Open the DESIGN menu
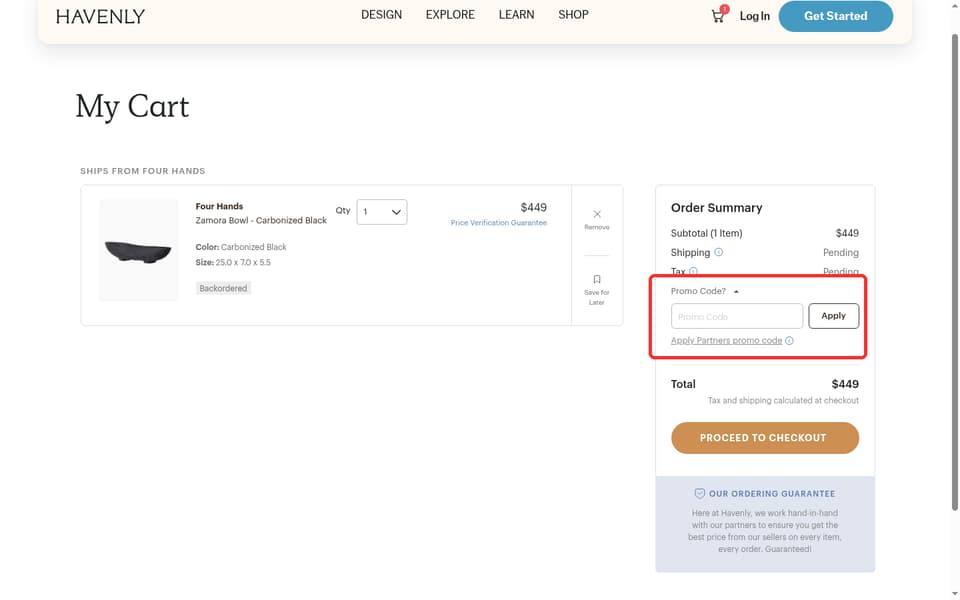Image resolution: width=960 pixels, height=600 pixels. 381,15
